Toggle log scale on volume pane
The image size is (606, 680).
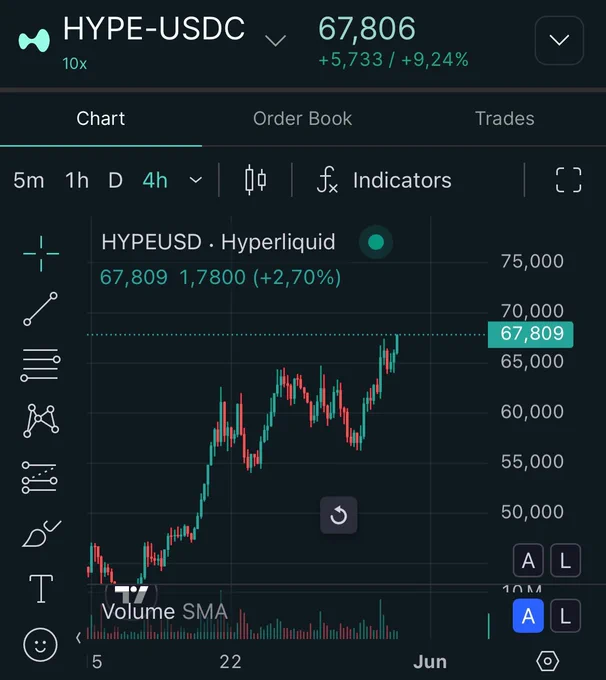(565, 616)
